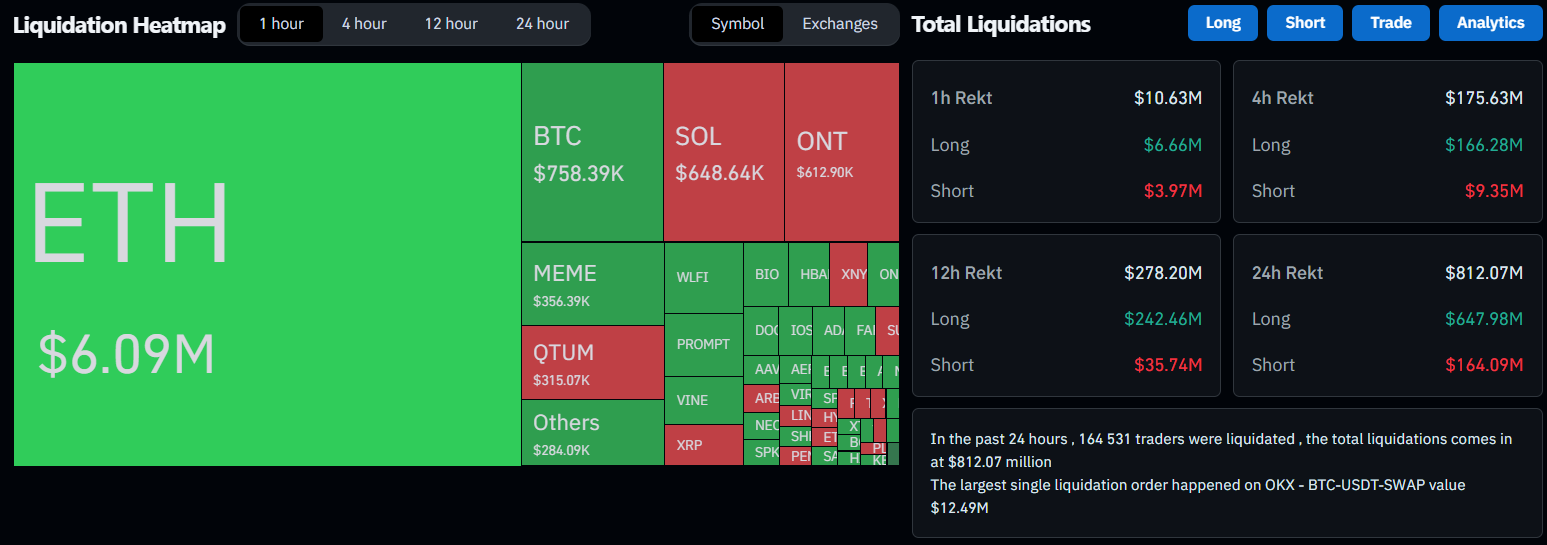Screen dimensions: 1547x545
Task: Select the ONT $612.90K tile
Action: click(841, 152)
